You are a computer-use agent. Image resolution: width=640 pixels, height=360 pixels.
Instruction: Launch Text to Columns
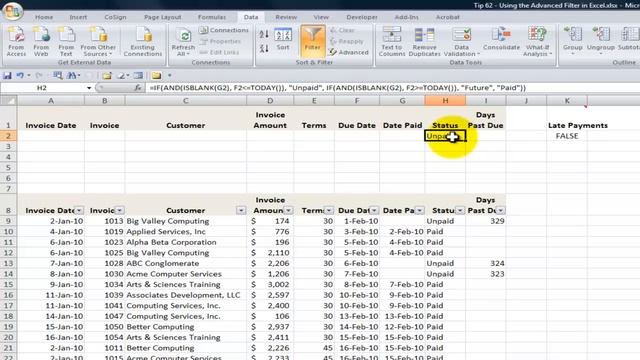pos(391,42)
